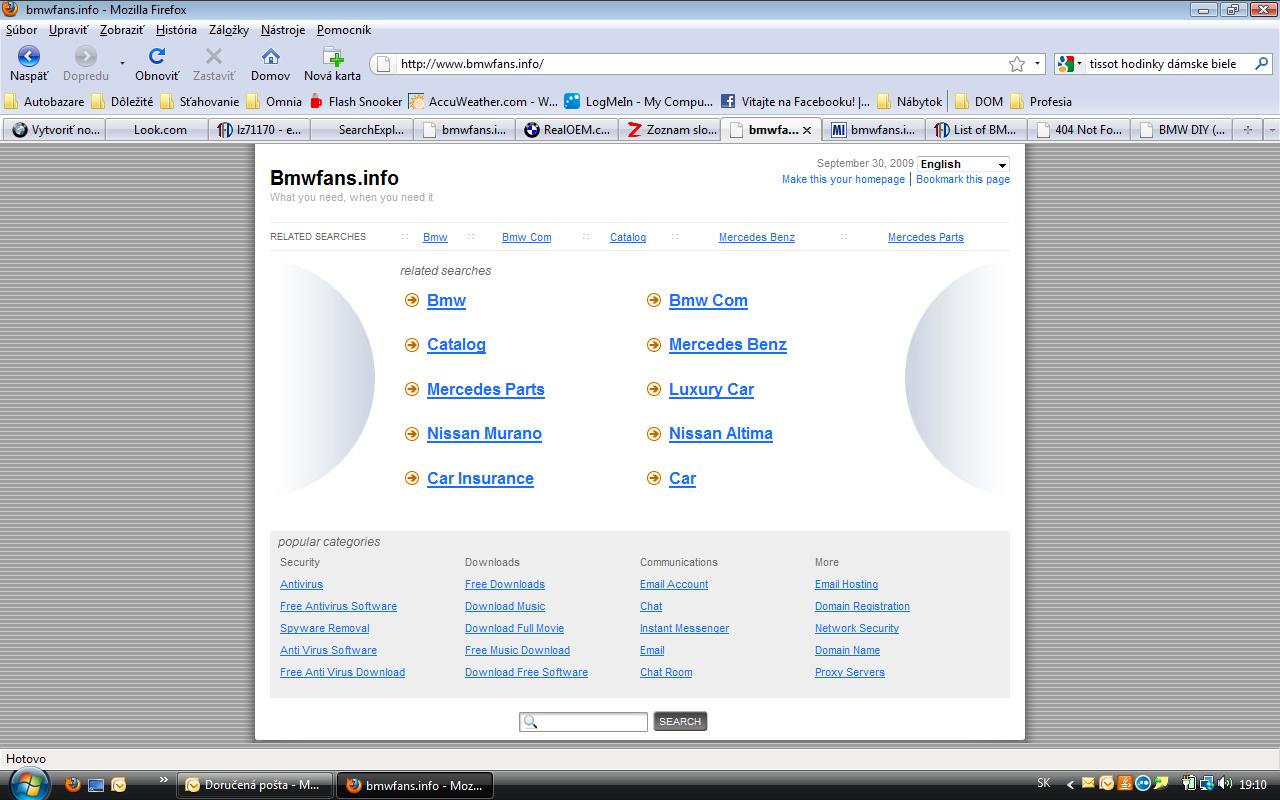Open the Záložky menu

228,30
